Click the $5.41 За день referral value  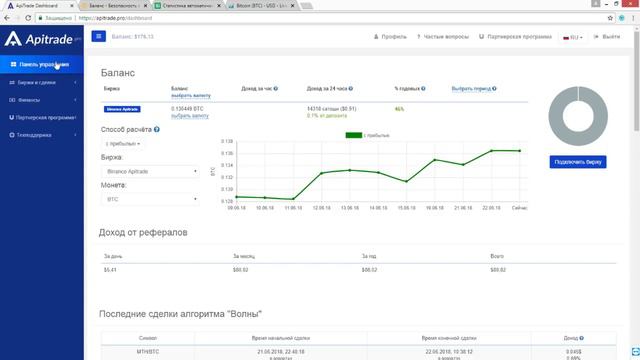110,270
